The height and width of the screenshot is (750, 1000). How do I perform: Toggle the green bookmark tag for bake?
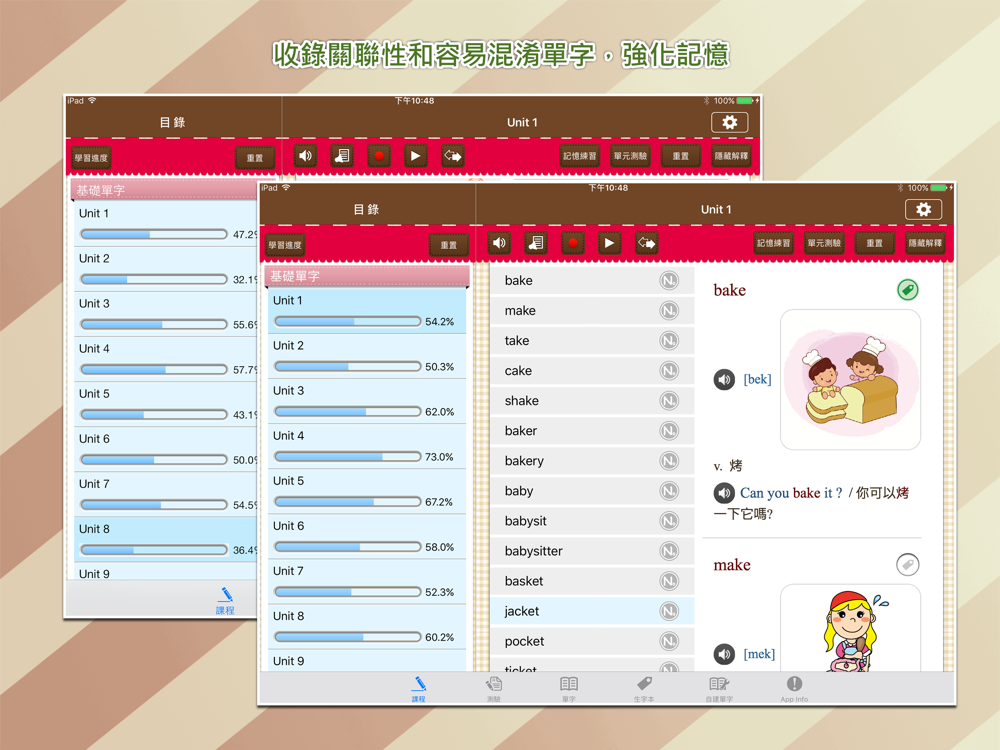point(908,290)
